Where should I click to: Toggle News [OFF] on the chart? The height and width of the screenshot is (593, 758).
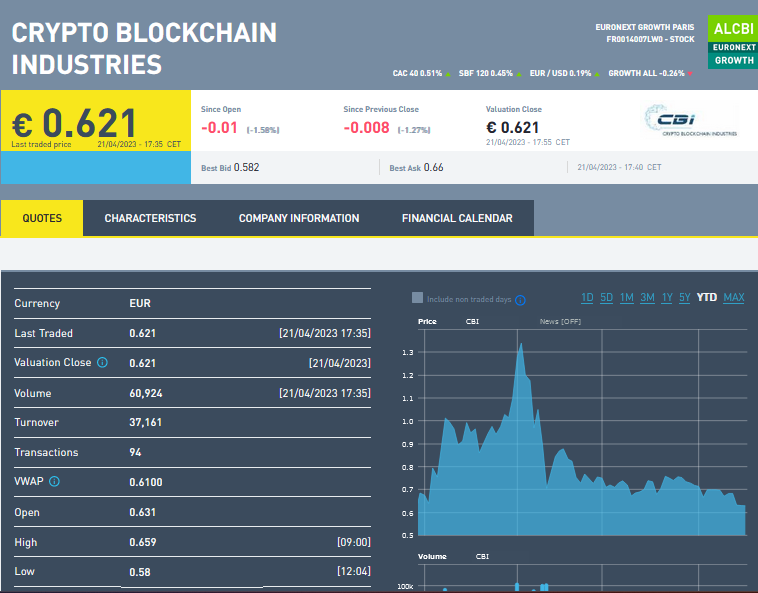pyautogui.click(x=560, y=322)
